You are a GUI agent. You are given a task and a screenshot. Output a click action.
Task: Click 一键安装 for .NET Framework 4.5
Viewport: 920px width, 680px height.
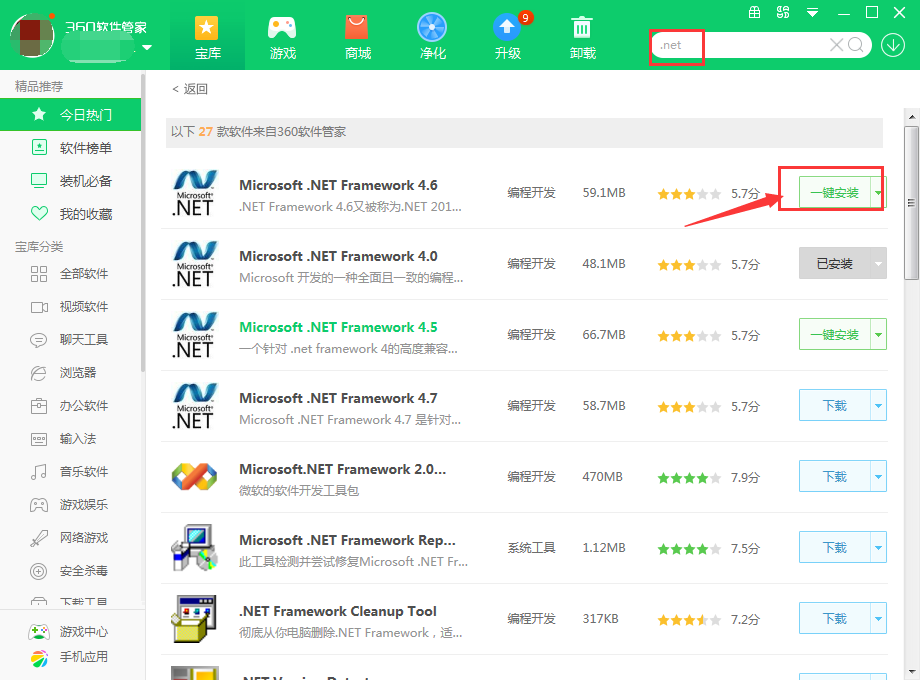pyautogui.click(x=834, y=335)
